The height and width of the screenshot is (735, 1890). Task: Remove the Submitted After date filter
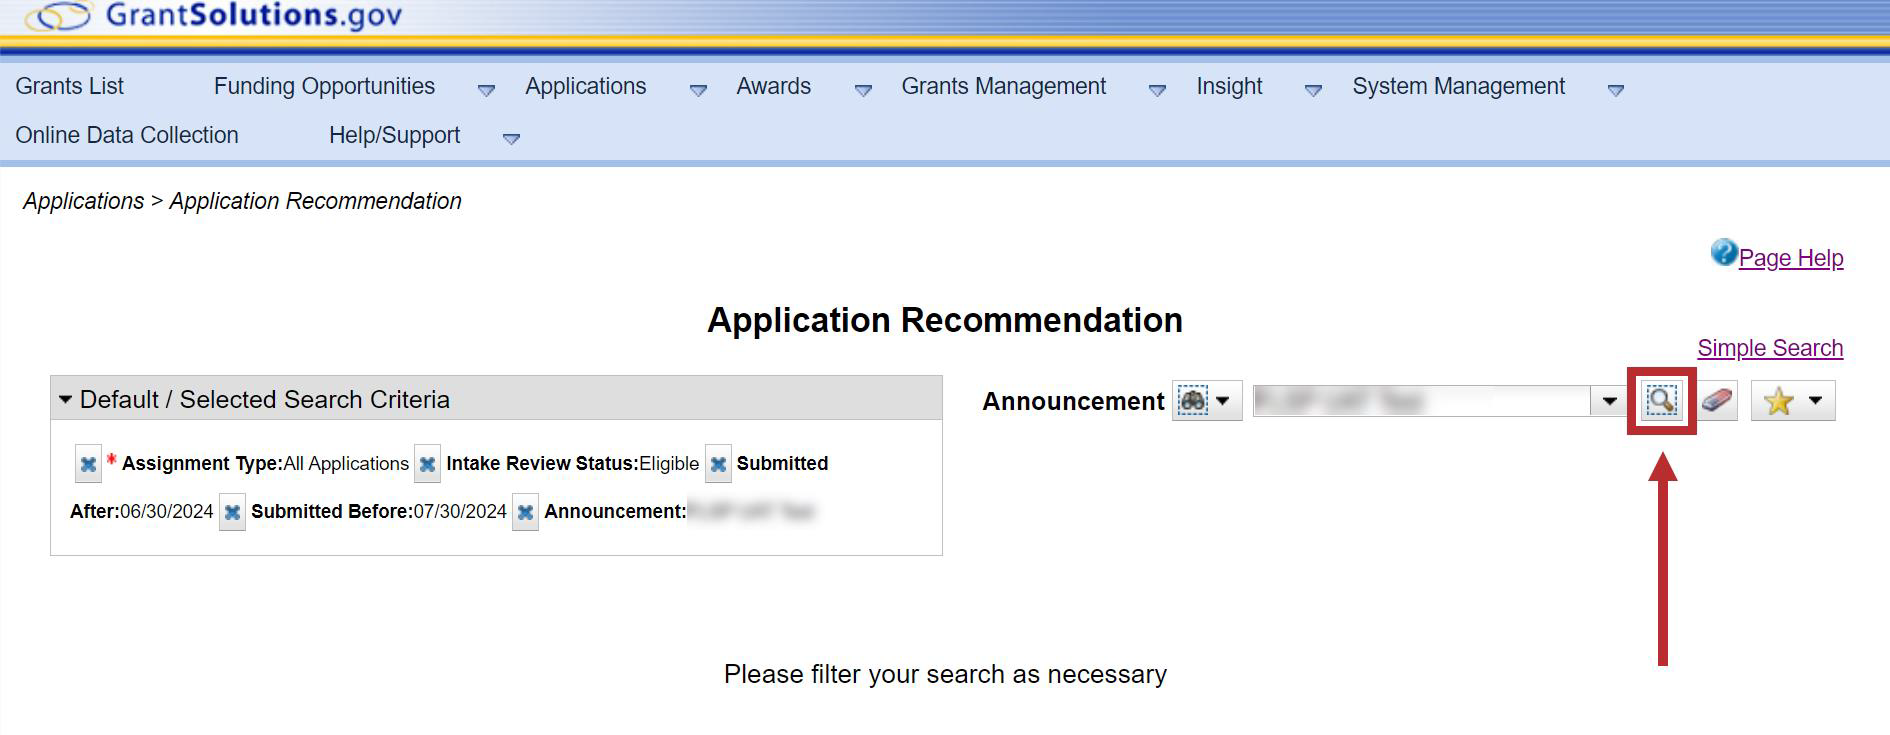pos(718,464)
